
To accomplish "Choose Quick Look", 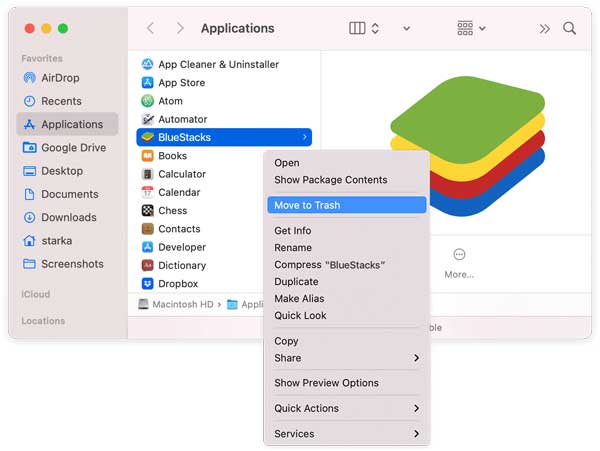I will pyautogui.click(x=347, y=316).
